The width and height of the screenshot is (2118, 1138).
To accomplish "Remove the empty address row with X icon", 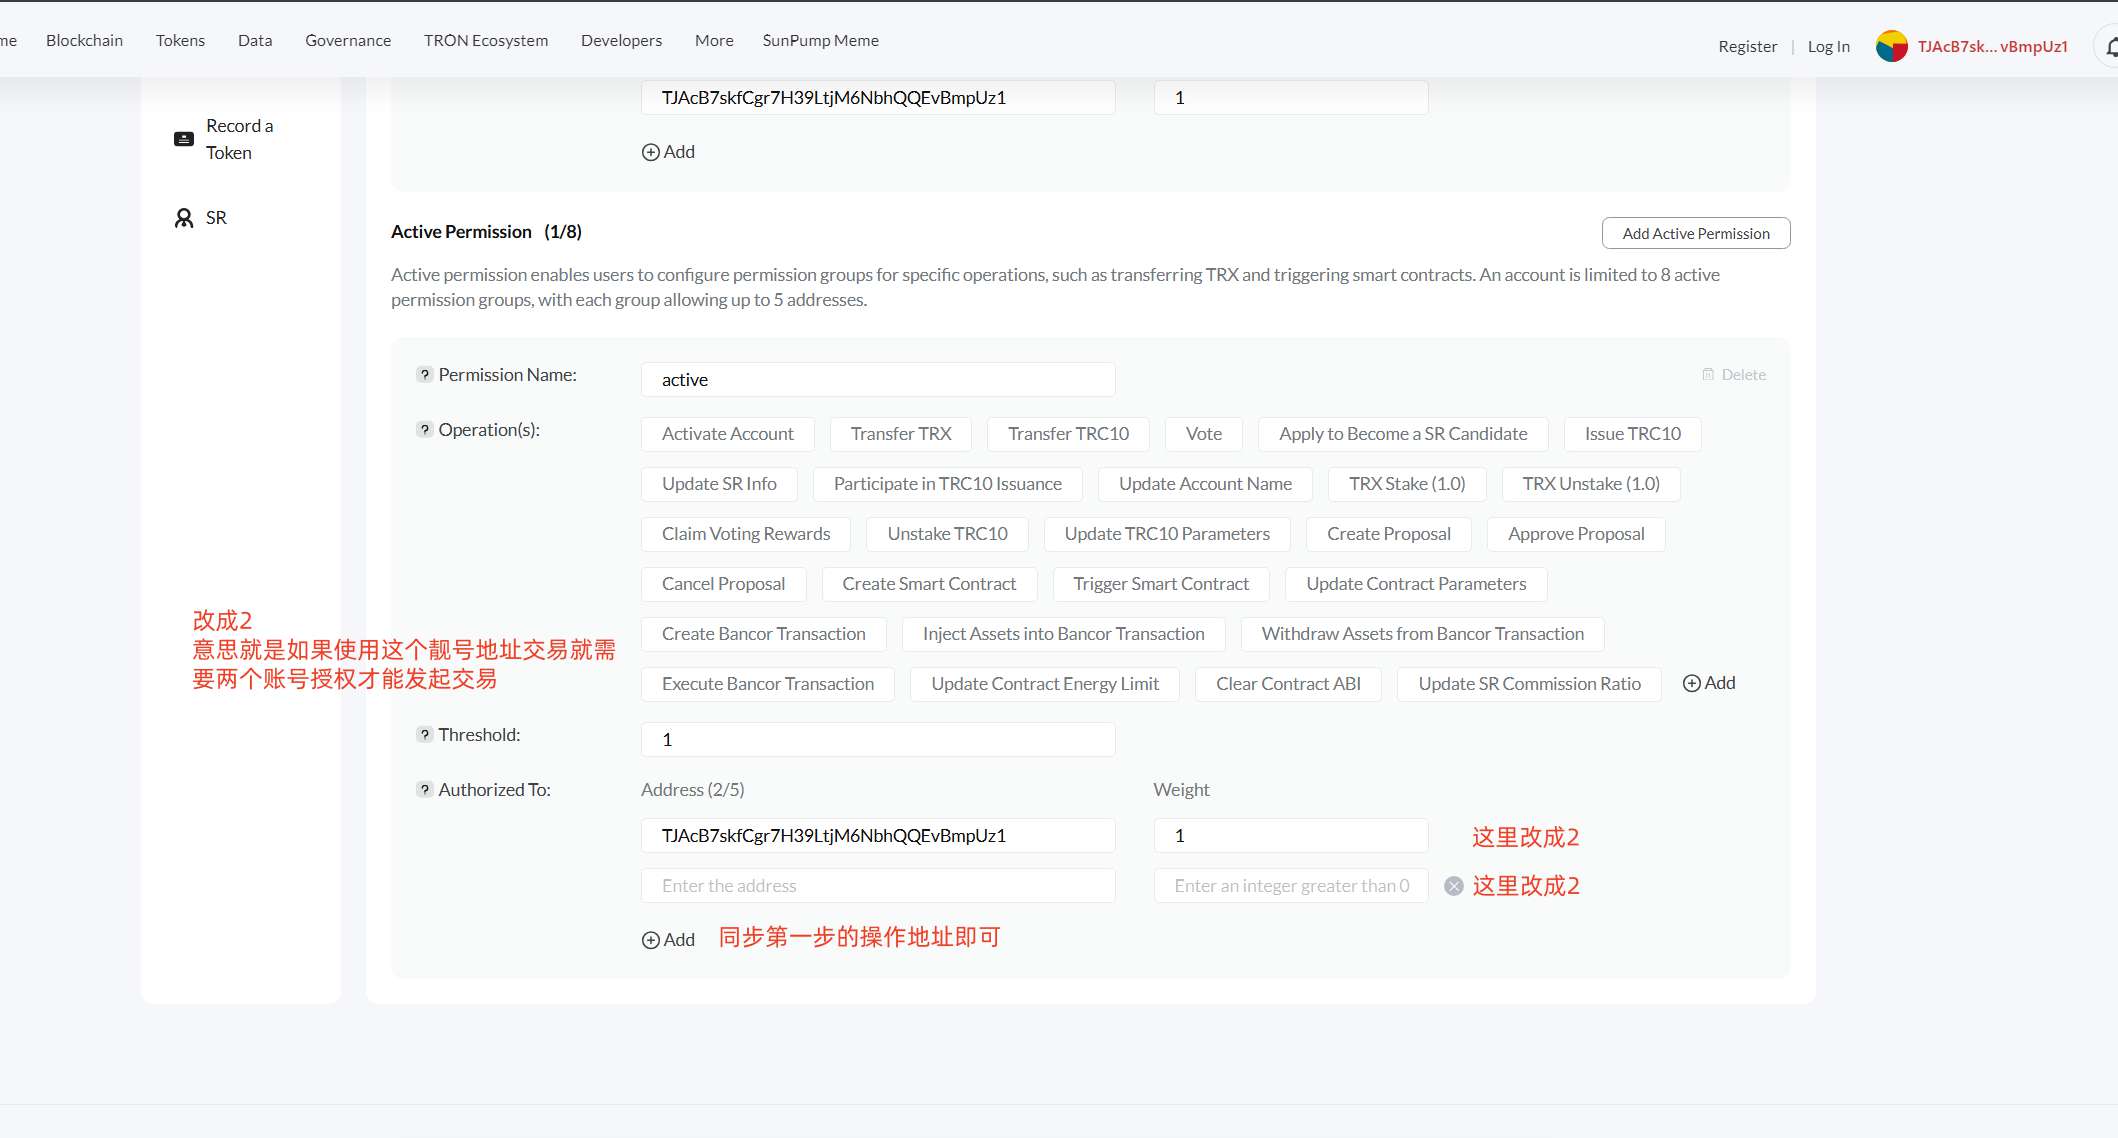I will (1454, 886).
